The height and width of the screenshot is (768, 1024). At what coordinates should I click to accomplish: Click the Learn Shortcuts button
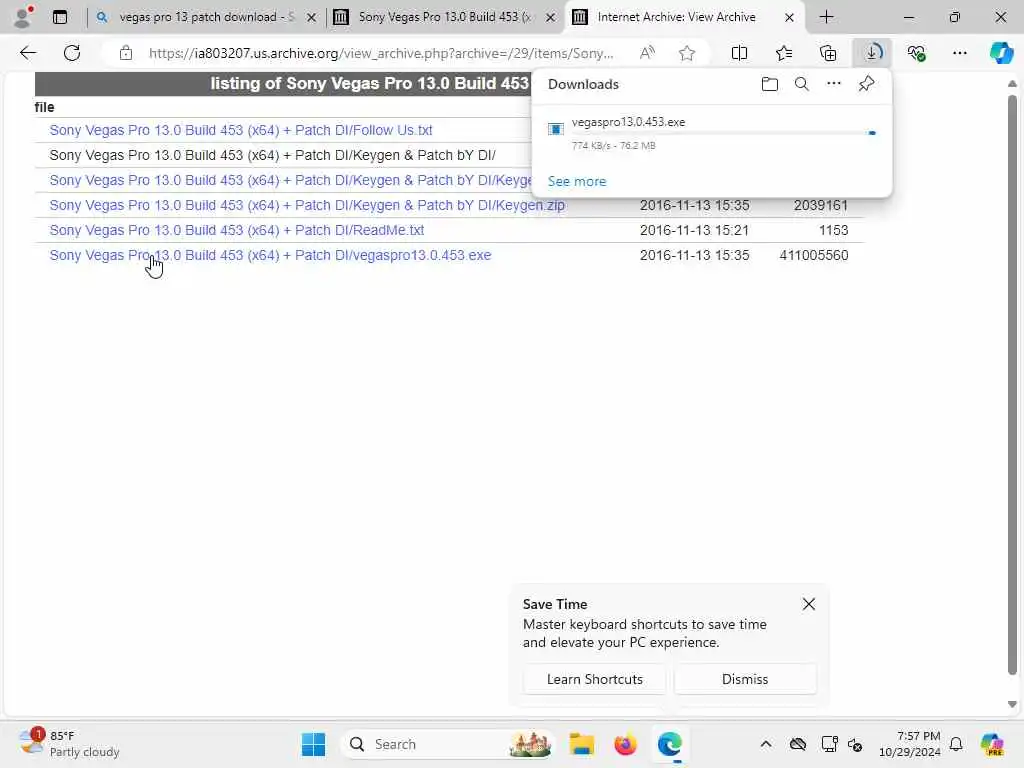(x=594, y=679)
